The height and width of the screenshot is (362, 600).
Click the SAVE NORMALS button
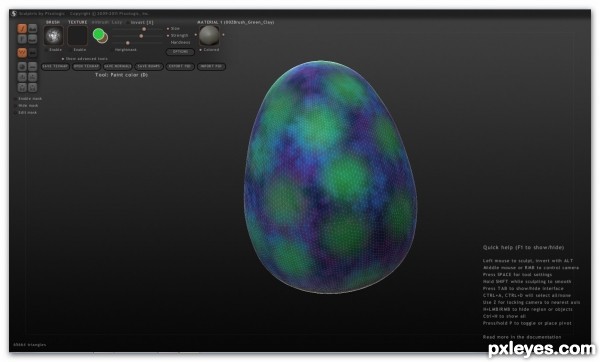pos(117,67)
